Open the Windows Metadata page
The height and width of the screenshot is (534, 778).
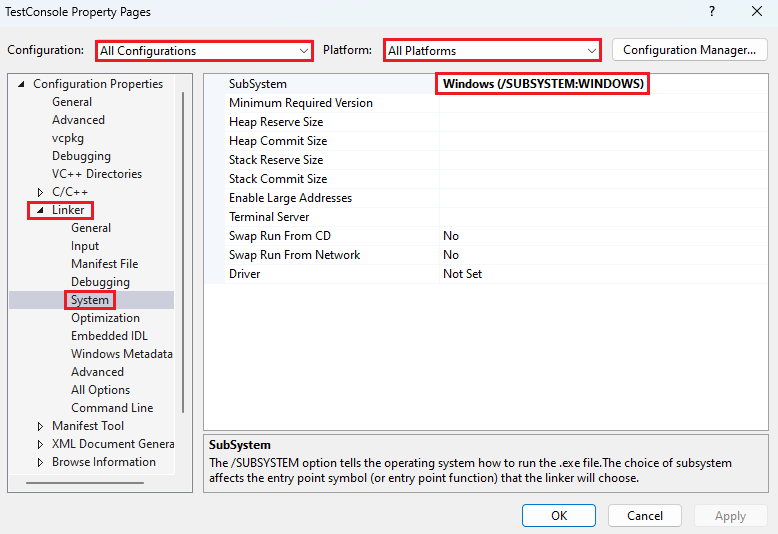(x=122, y=353)
